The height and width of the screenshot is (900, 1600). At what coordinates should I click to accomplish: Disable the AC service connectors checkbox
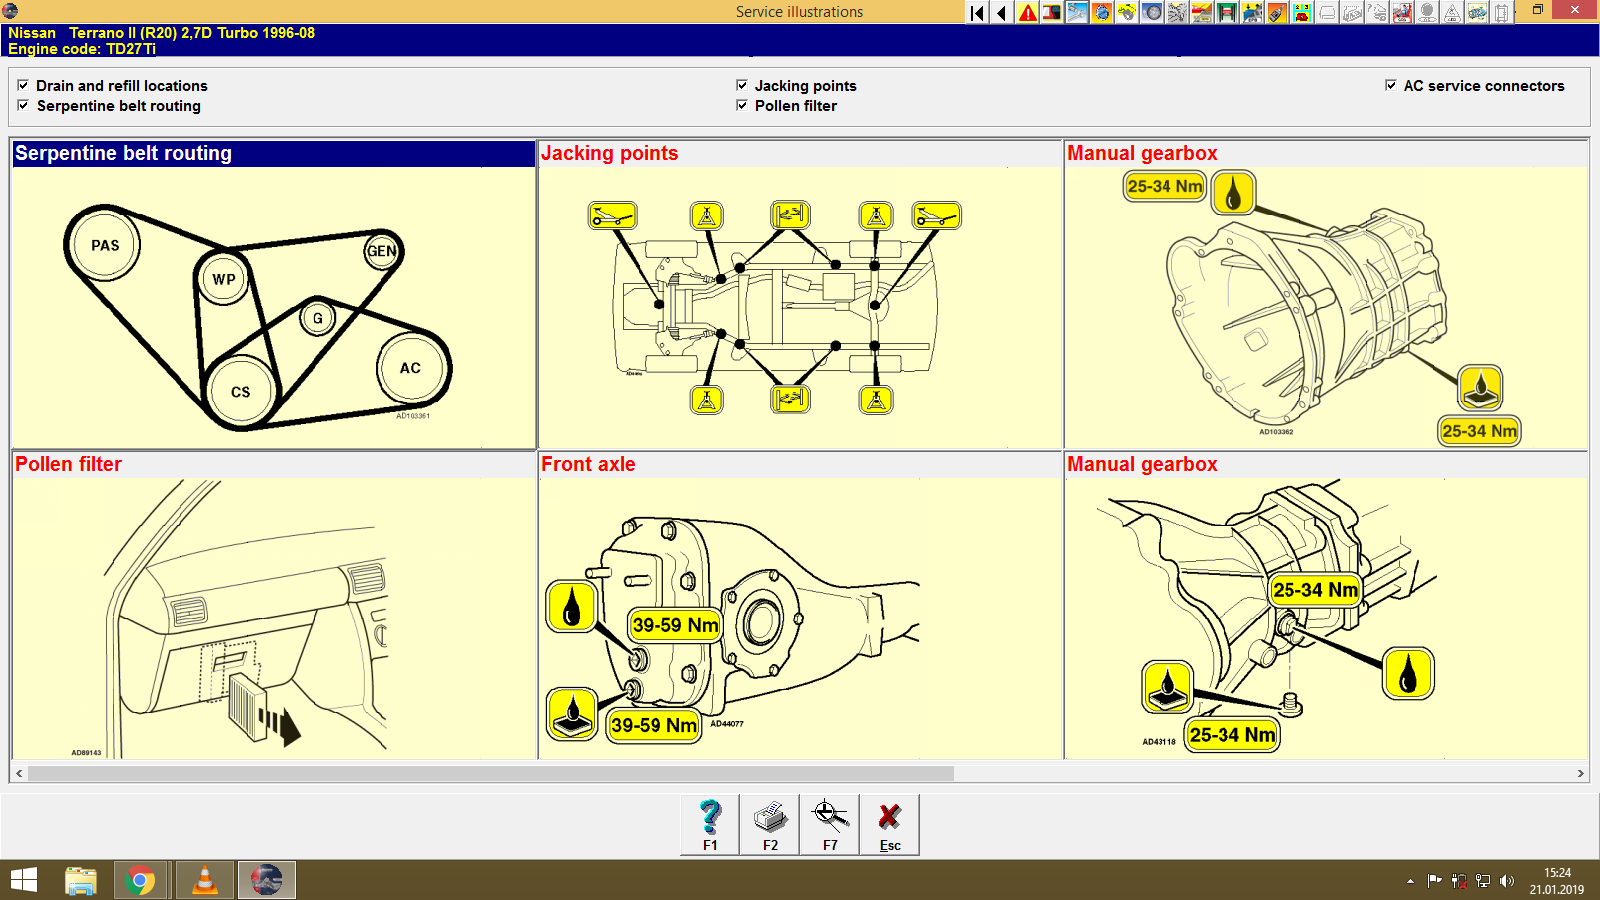pyautogui.click(x=1390, y=86)
